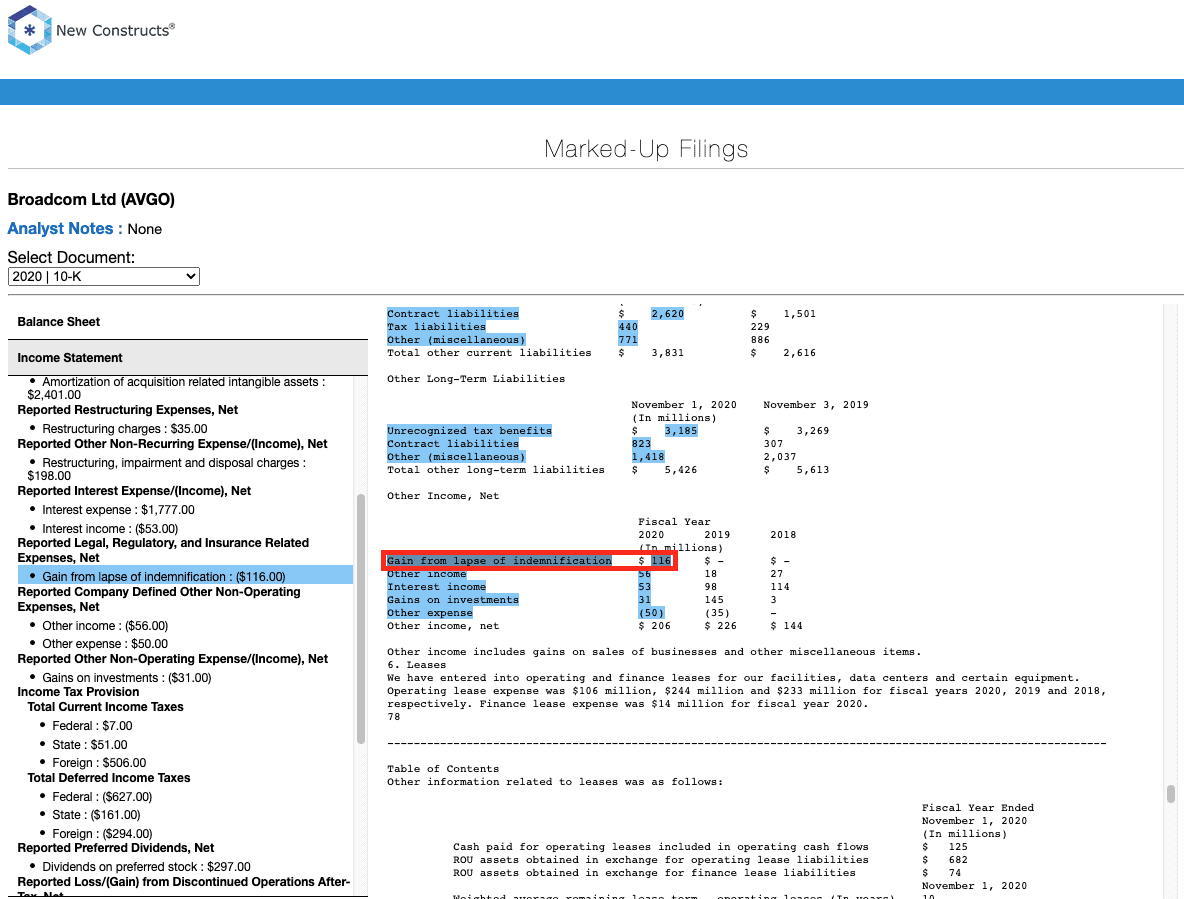Click highlighted Tax liabilities label
Screen dimensions: 1184x899
[x=436, y=327]
